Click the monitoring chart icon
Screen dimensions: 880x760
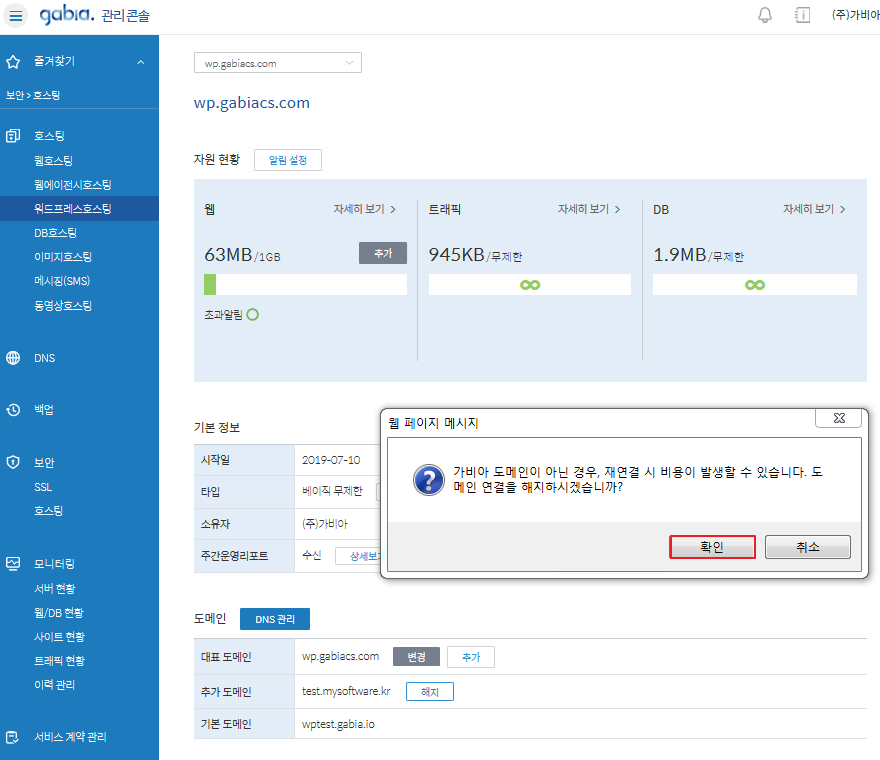click(x=13, y=564)
